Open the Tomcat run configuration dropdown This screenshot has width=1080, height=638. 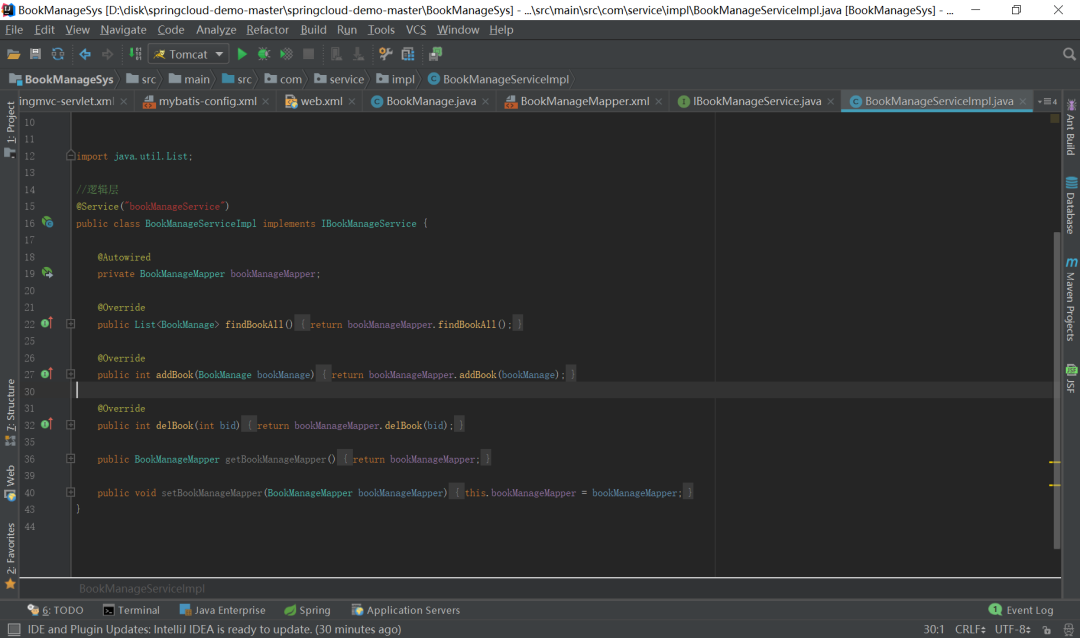click(x=189, y=54)
